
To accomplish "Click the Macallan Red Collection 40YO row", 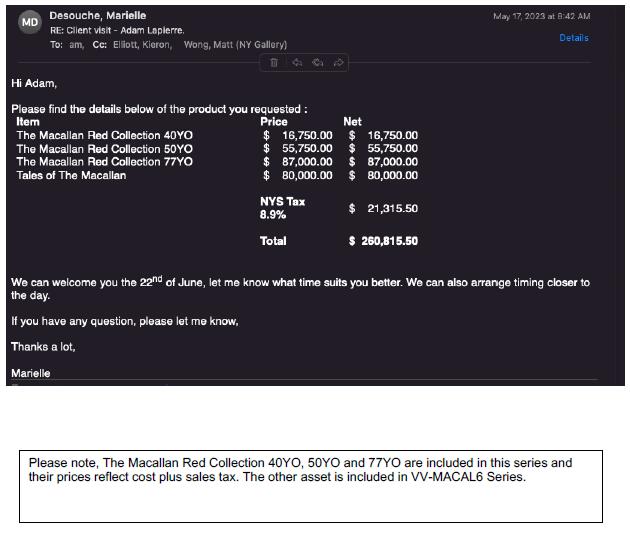I will (105, 135).
